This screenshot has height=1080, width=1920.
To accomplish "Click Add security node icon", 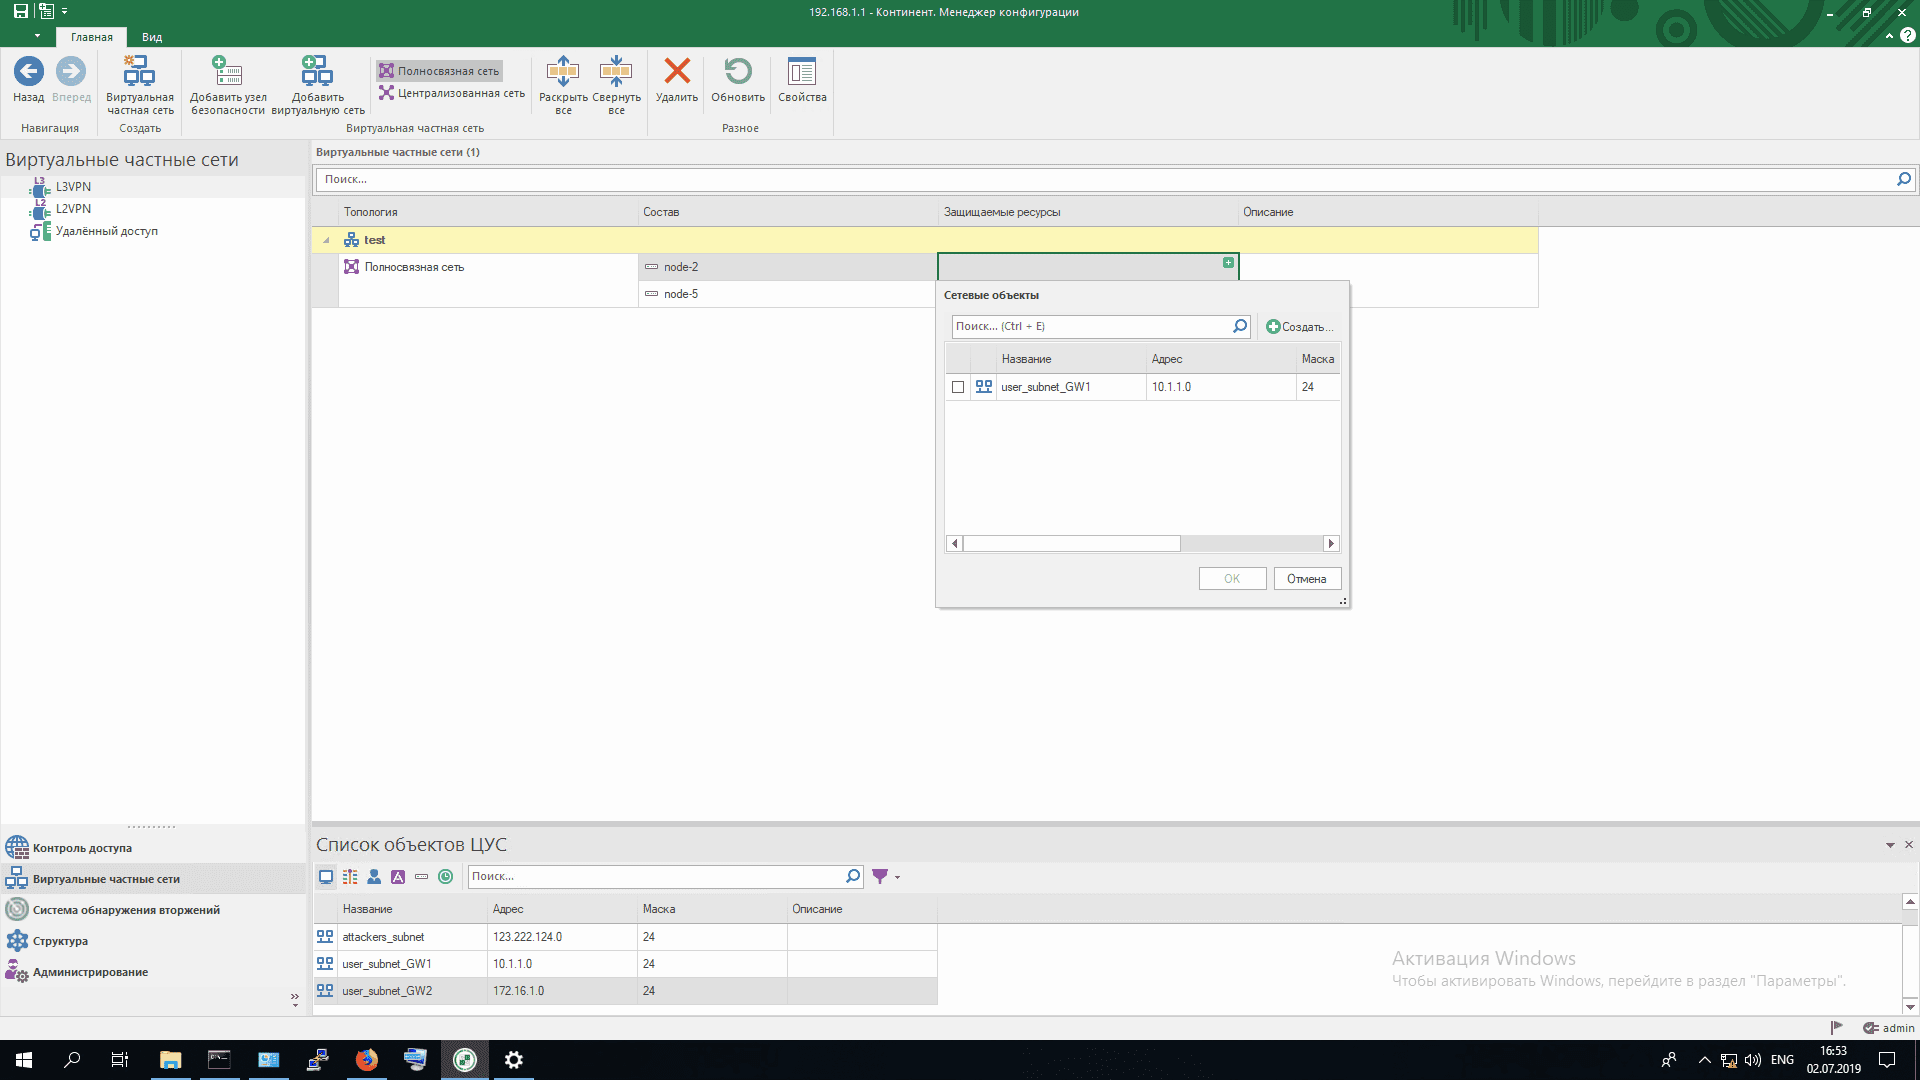I will pos(227,72).
